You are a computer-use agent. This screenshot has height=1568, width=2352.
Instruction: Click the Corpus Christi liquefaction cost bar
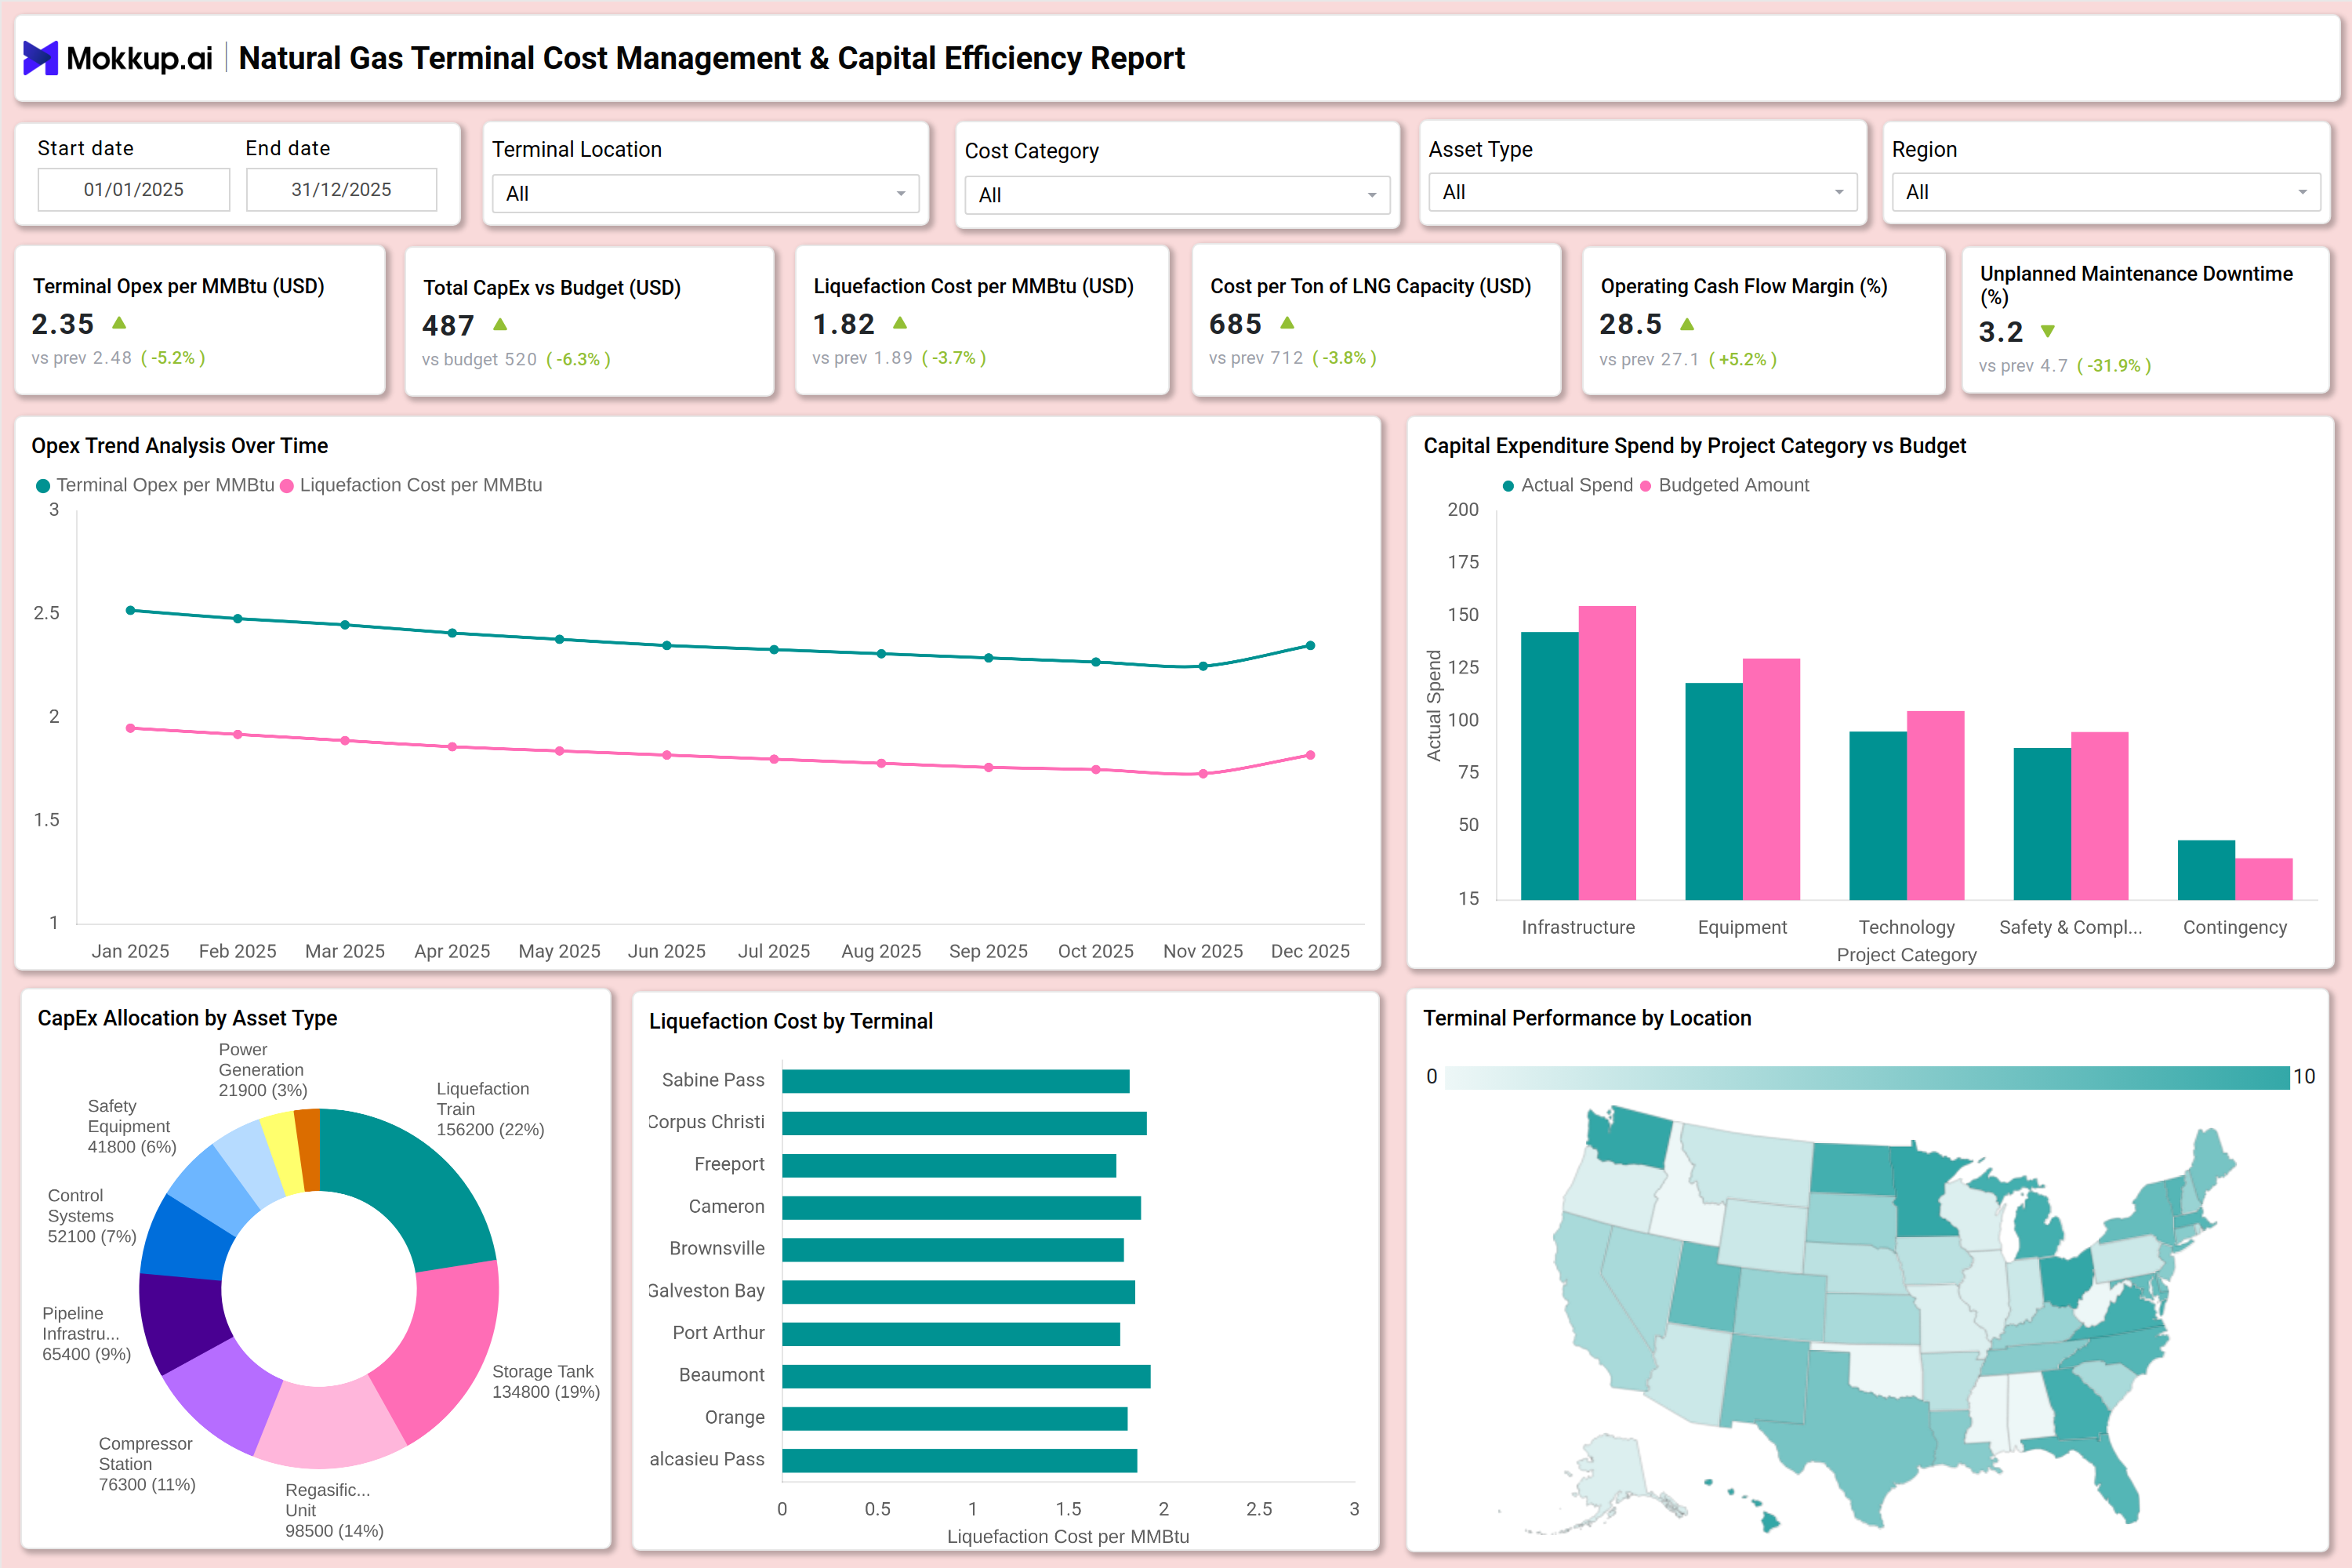tap(964, 1123)
